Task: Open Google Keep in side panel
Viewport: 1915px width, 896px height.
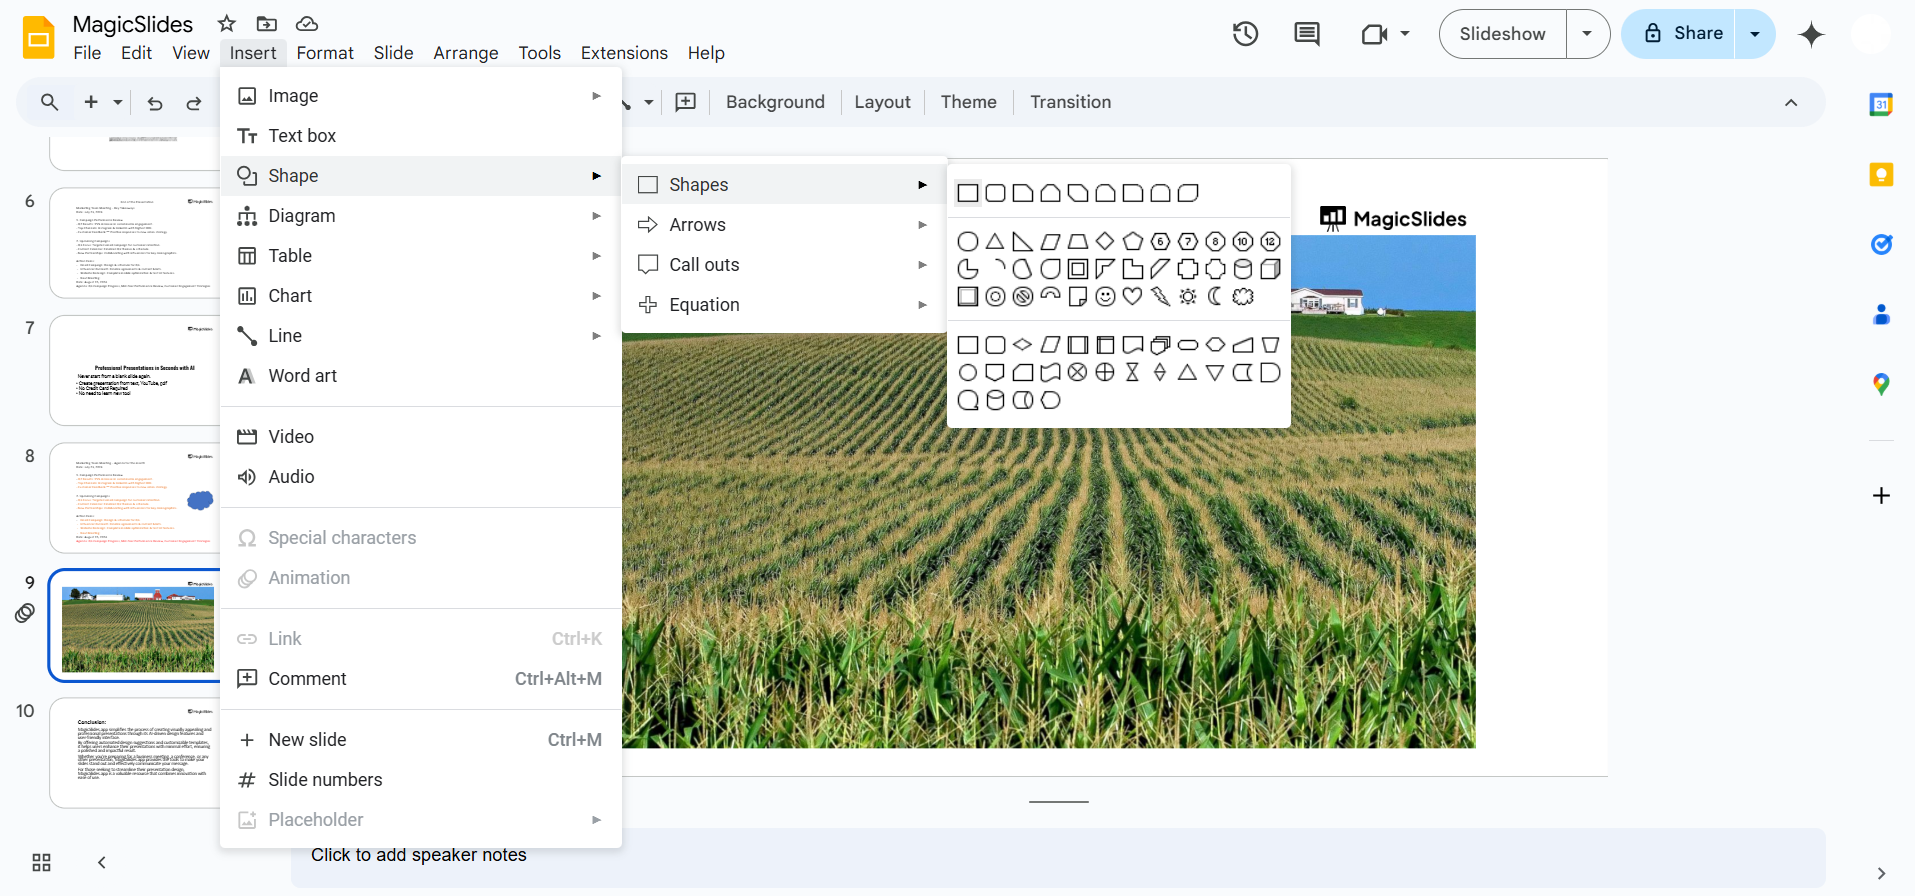Action: (x=1881, y=174)
